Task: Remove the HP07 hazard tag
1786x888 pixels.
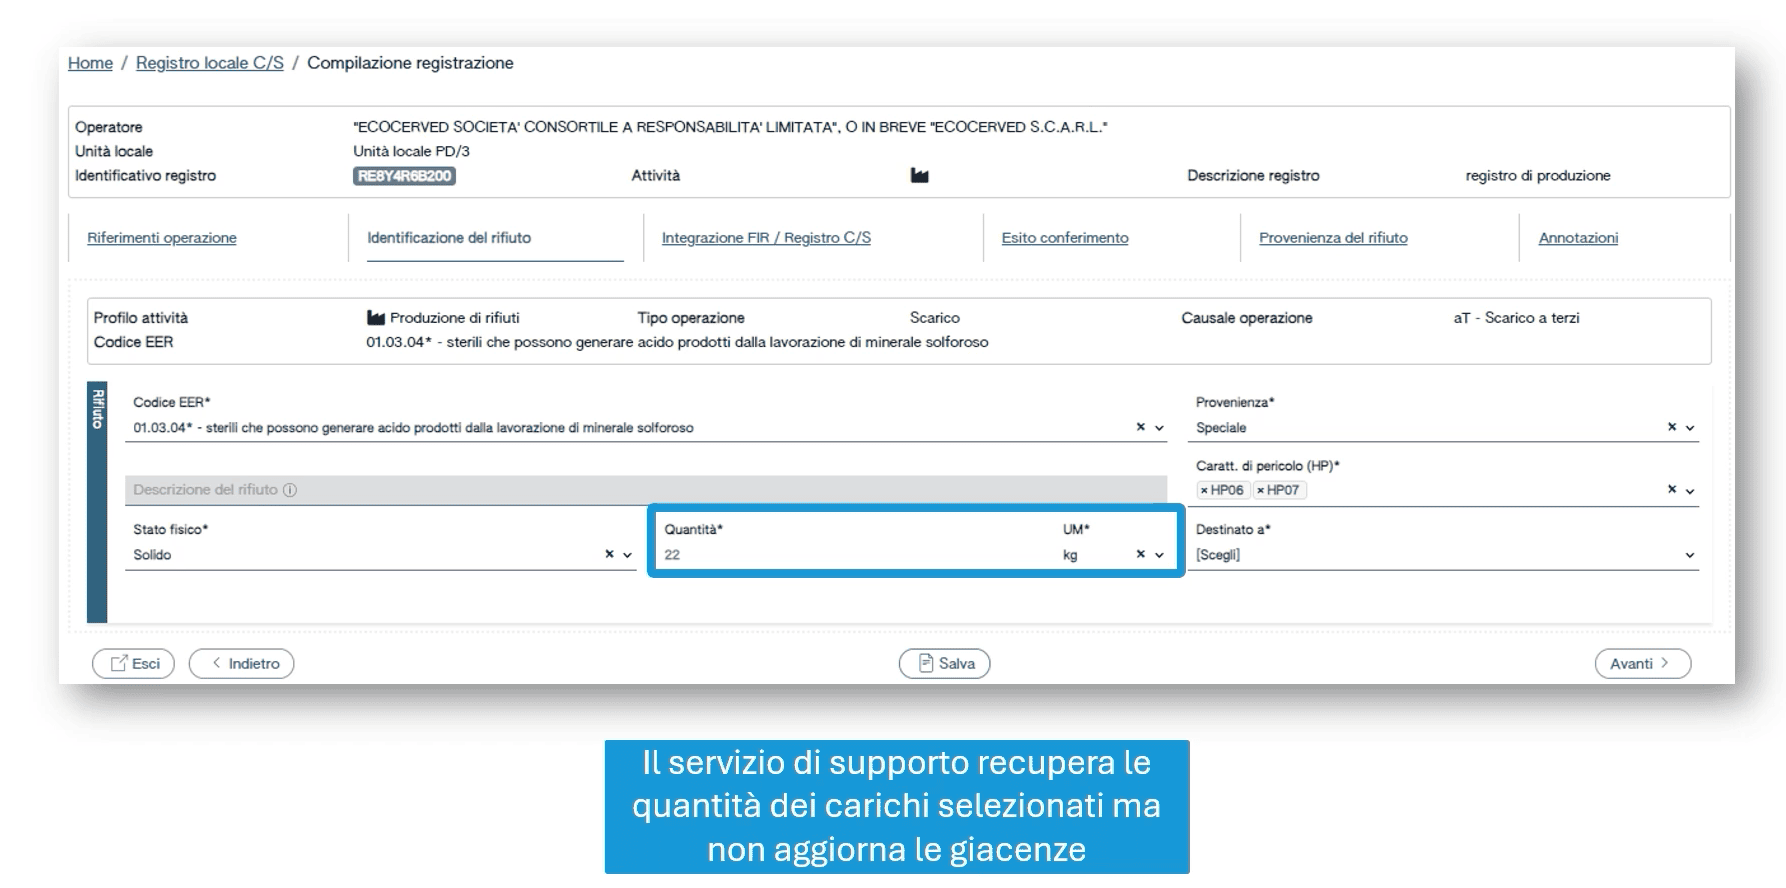Action: click(1260, 490)
